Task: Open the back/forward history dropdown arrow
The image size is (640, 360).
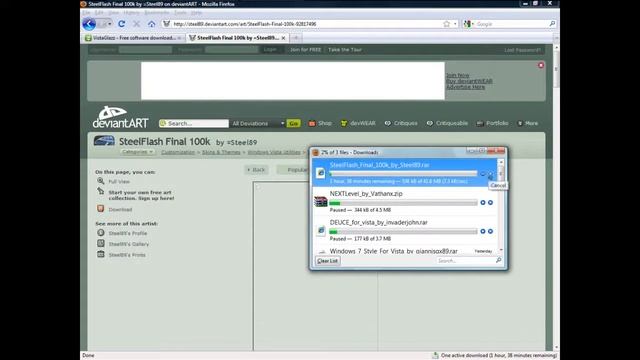Action: [x=109, y=24]
